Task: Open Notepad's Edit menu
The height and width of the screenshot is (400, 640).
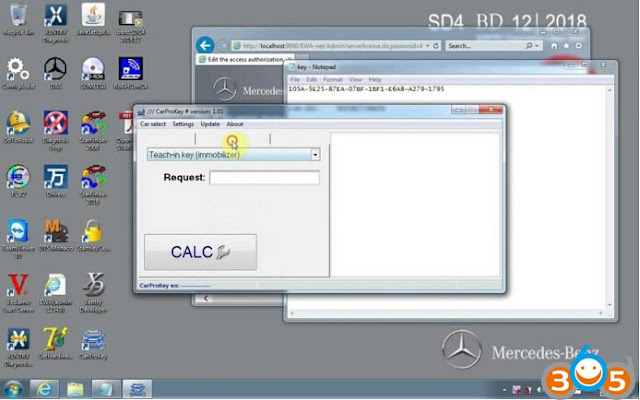Action: click(x=311, y=79)
